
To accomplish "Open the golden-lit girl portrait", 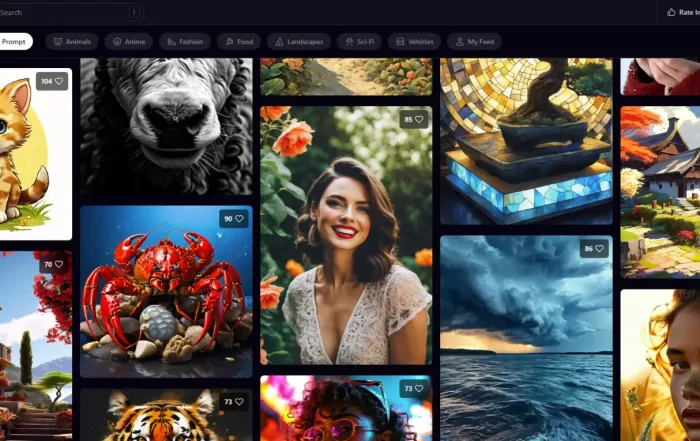I will (x=660, y=365).
